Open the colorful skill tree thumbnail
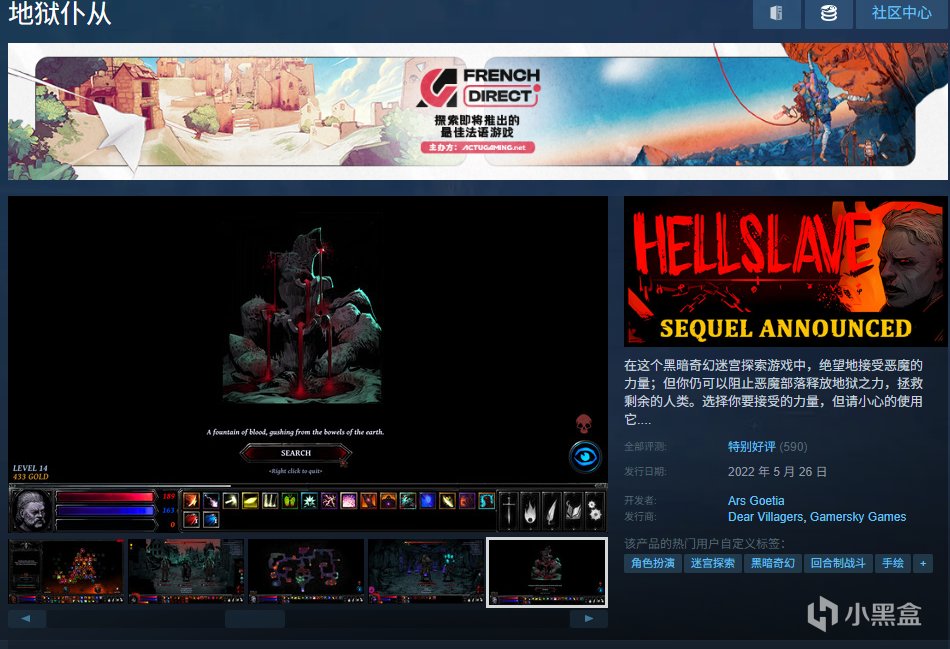 point(67,571)
